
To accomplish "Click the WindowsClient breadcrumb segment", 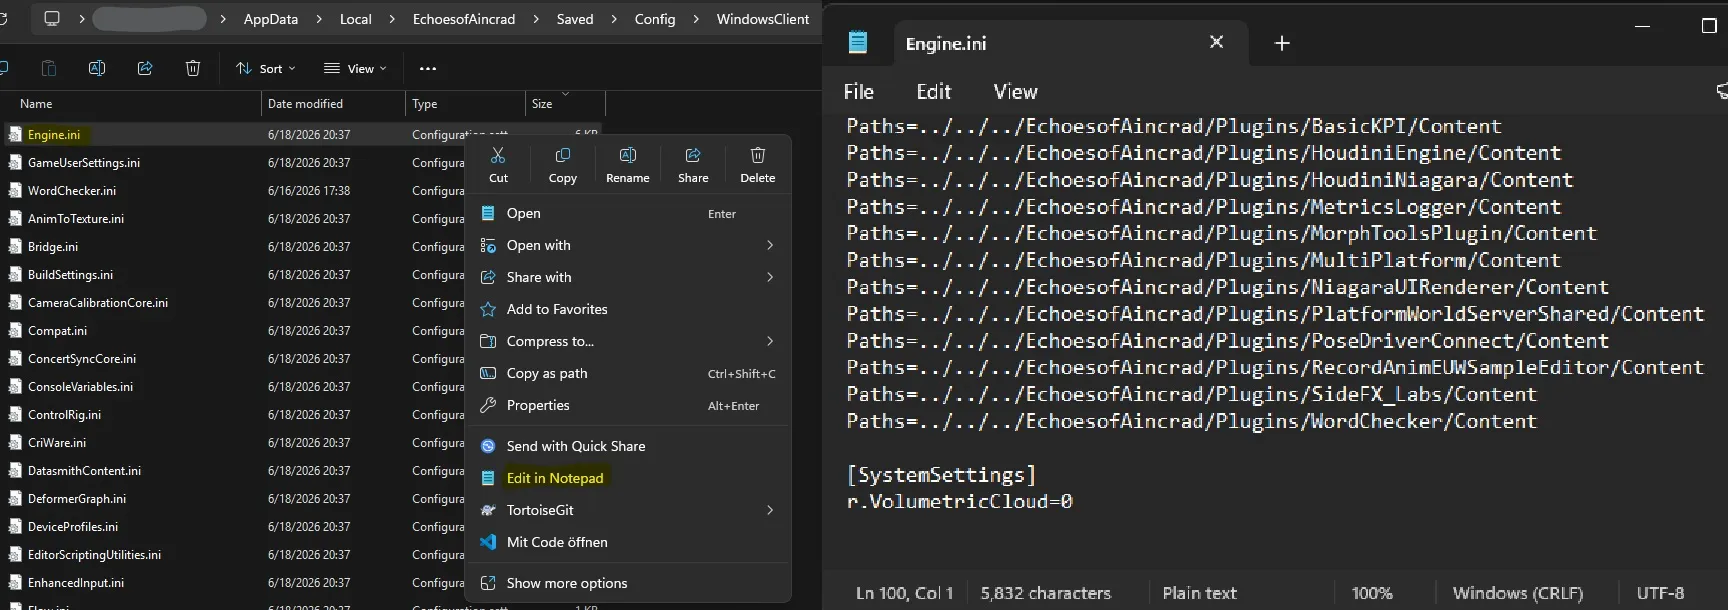I will 763,19.
